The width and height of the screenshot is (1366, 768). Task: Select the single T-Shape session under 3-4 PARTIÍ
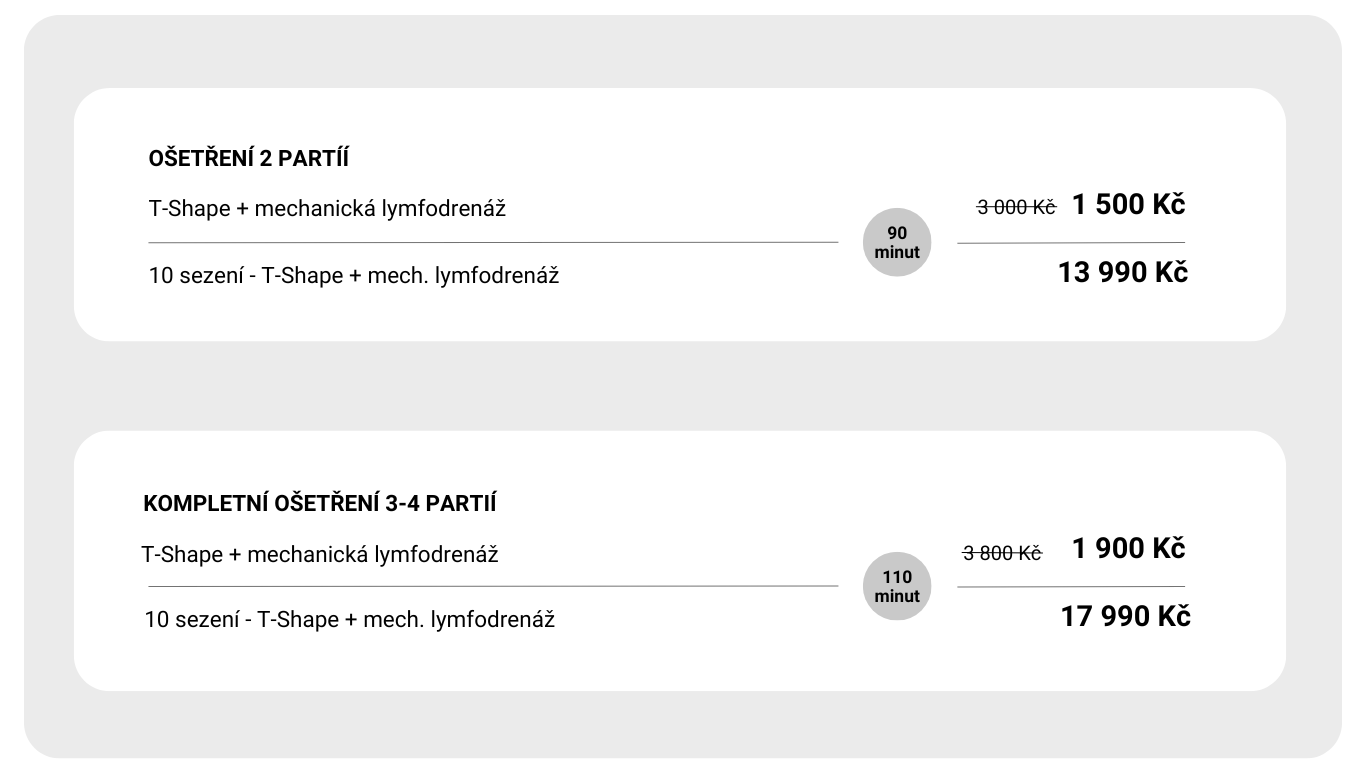320,554
